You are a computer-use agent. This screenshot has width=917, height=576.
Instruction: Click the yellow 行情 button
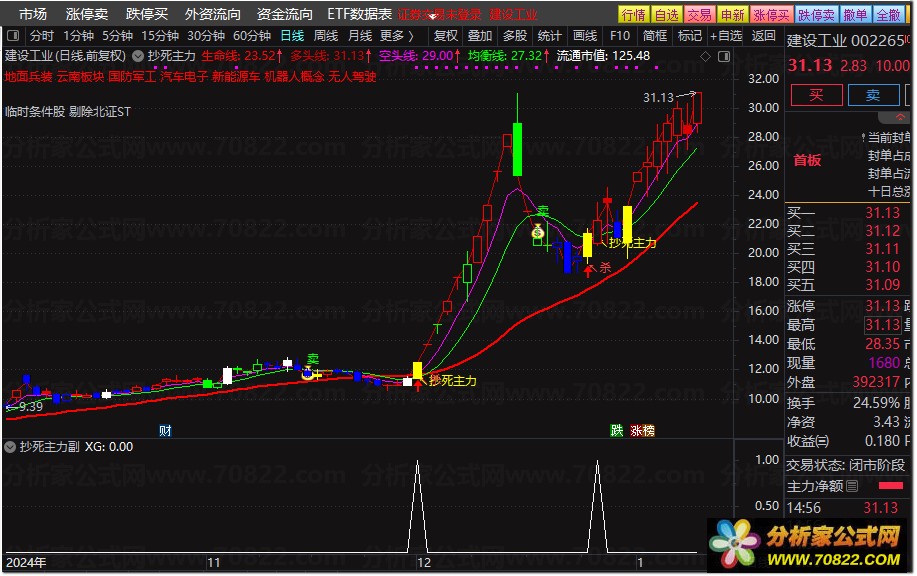click(633, 15)
